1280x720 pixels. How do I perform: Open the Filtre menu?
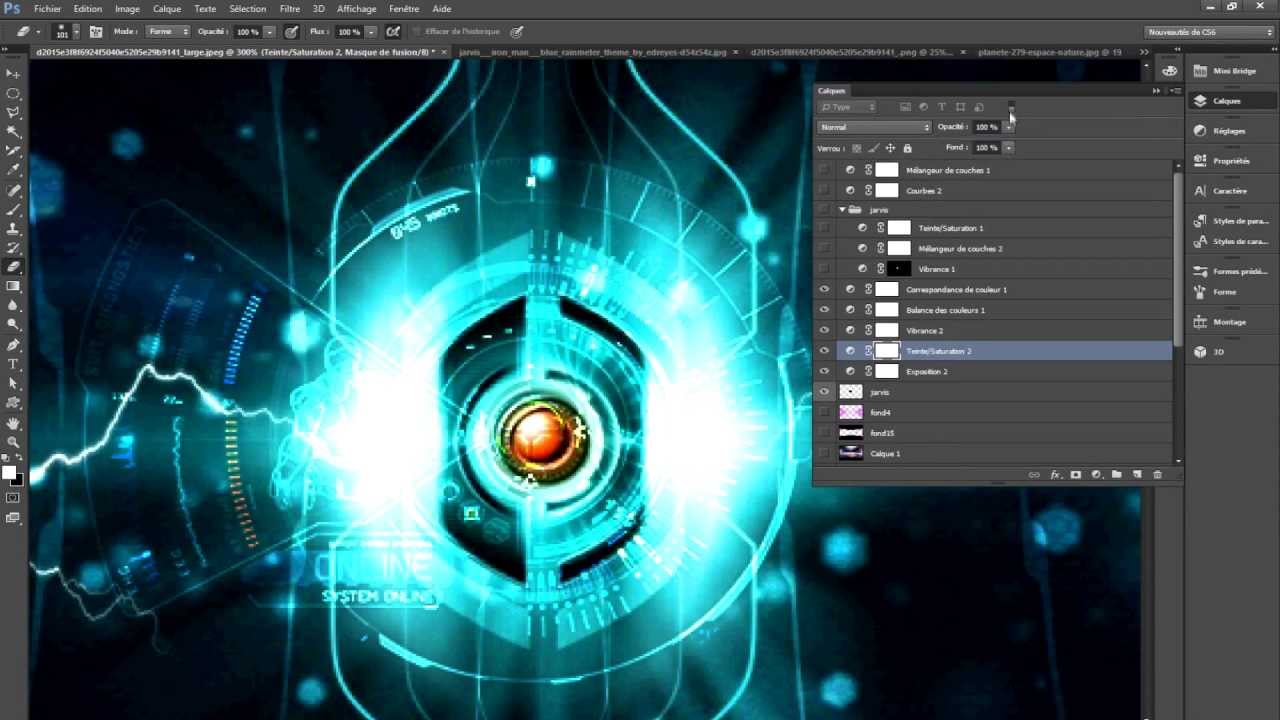[290, 9]
